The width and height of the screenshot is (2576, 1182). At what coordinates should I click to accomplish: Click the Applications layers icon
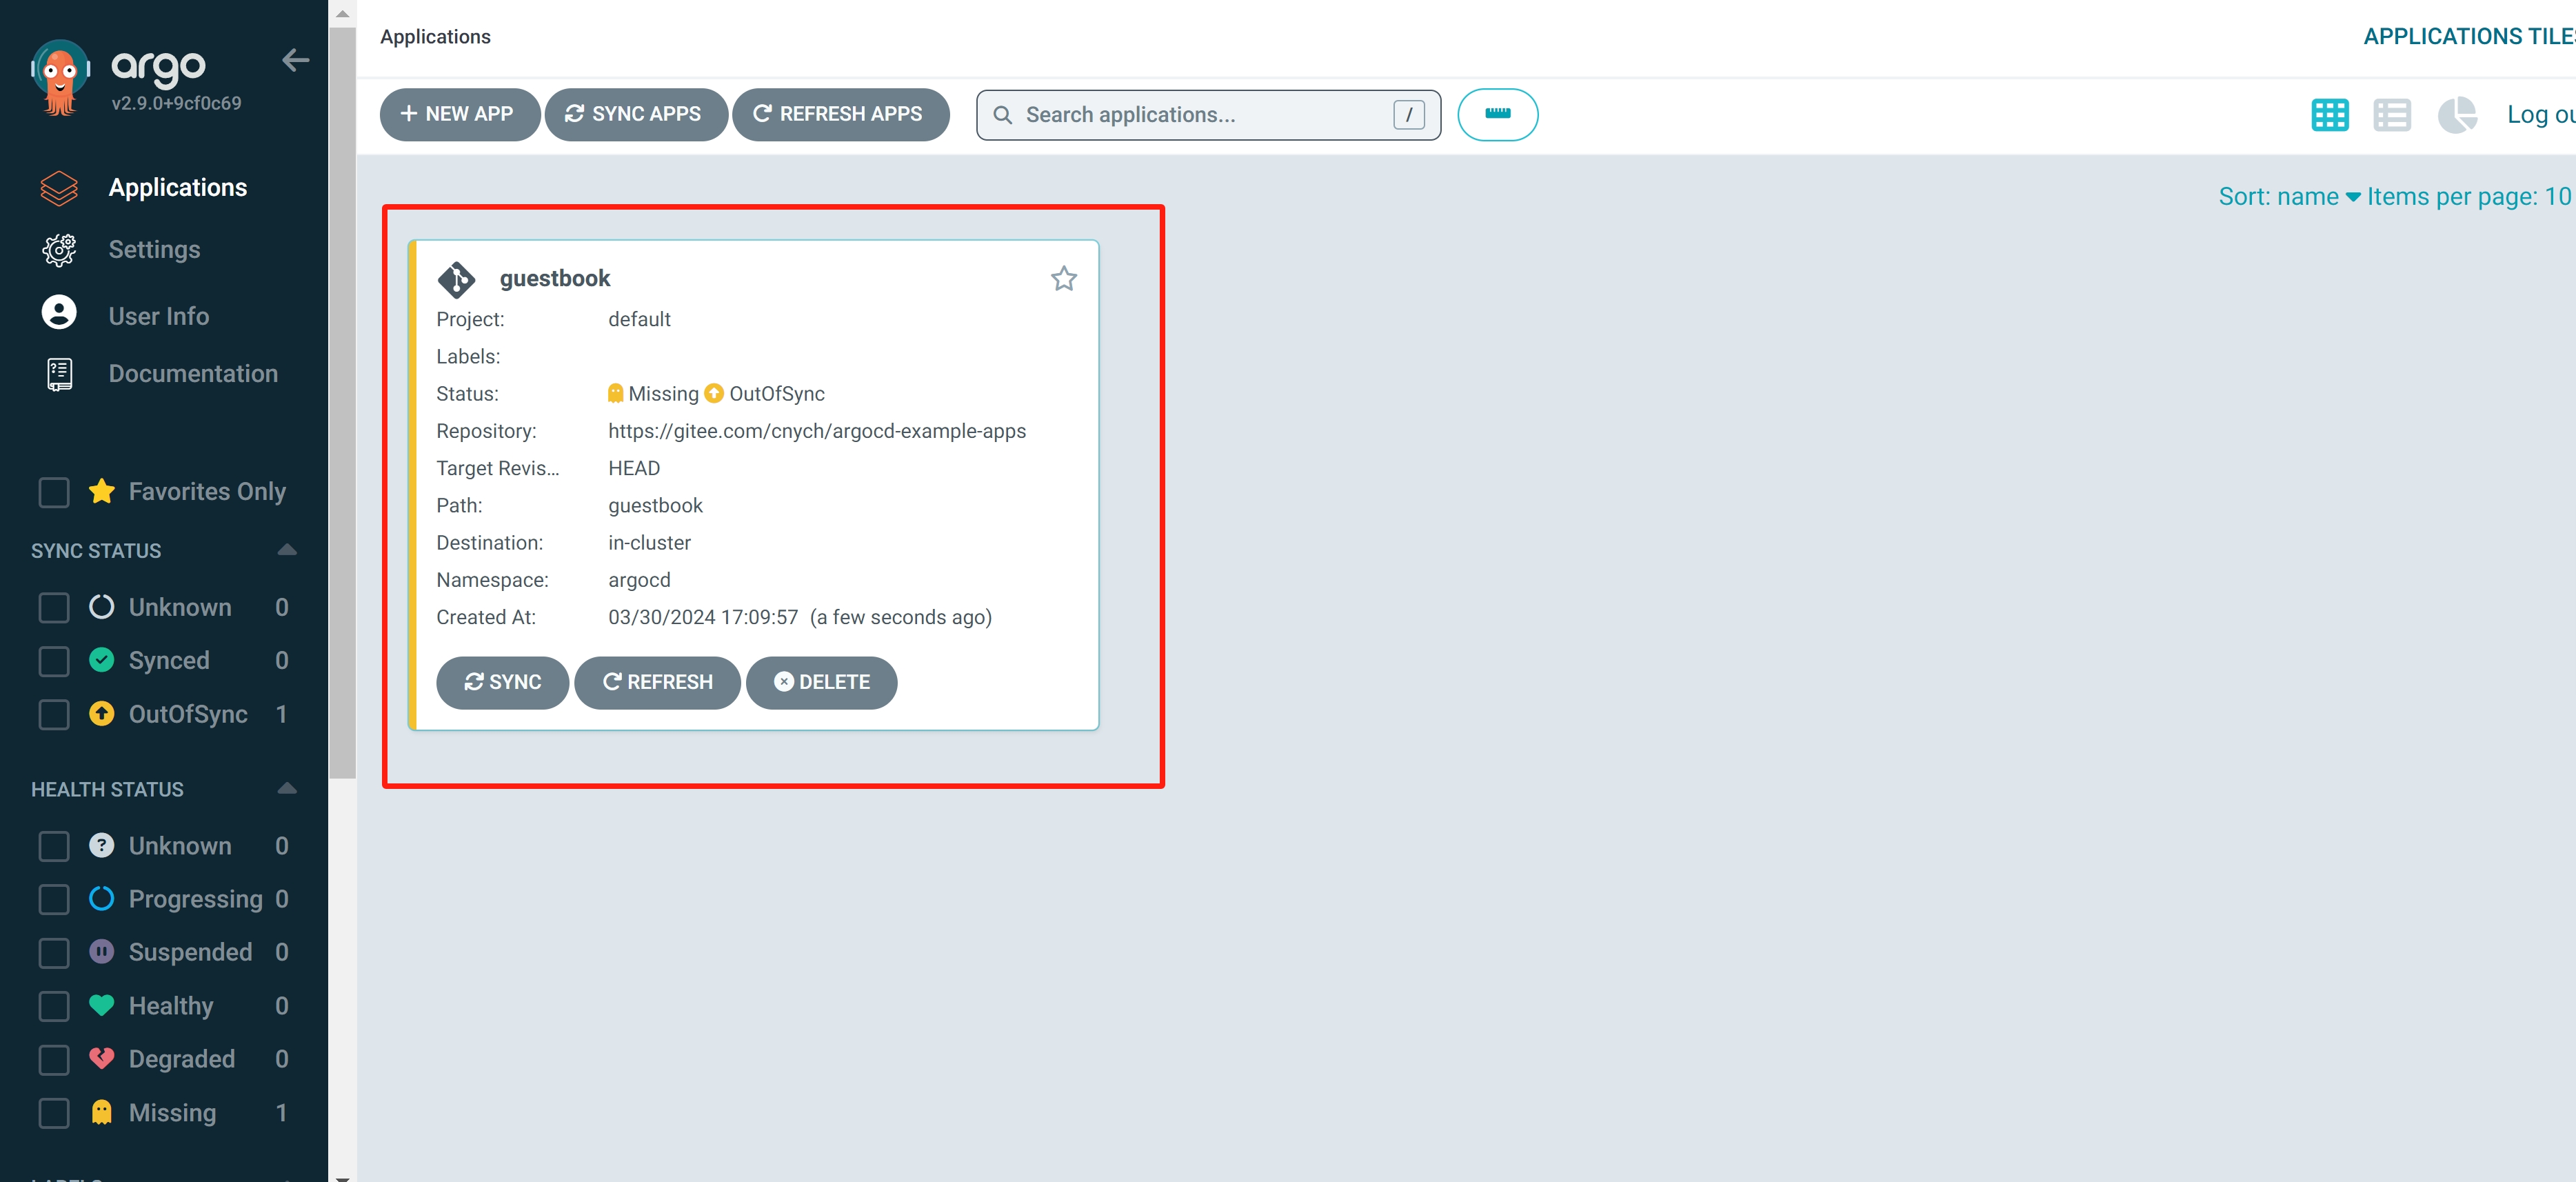[59, 188]
